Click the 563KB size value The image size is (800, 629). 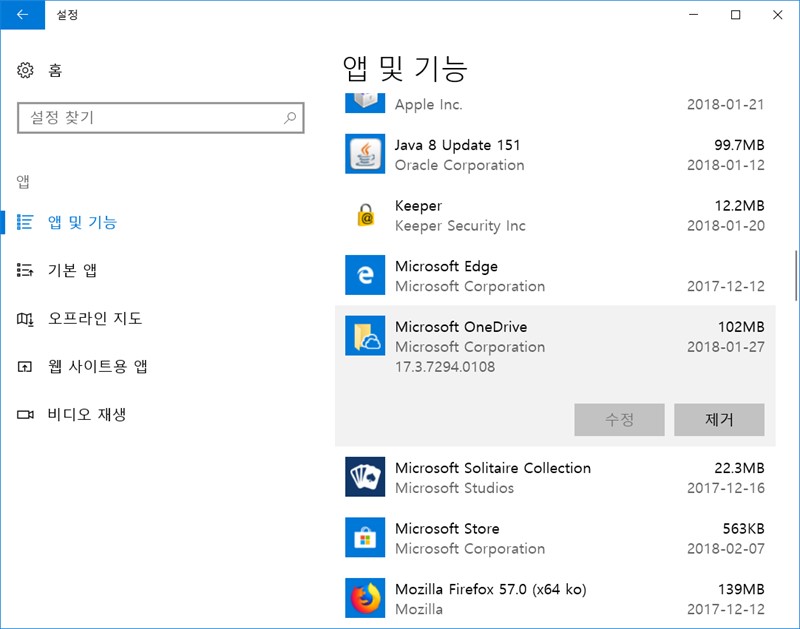click(743, 529)
